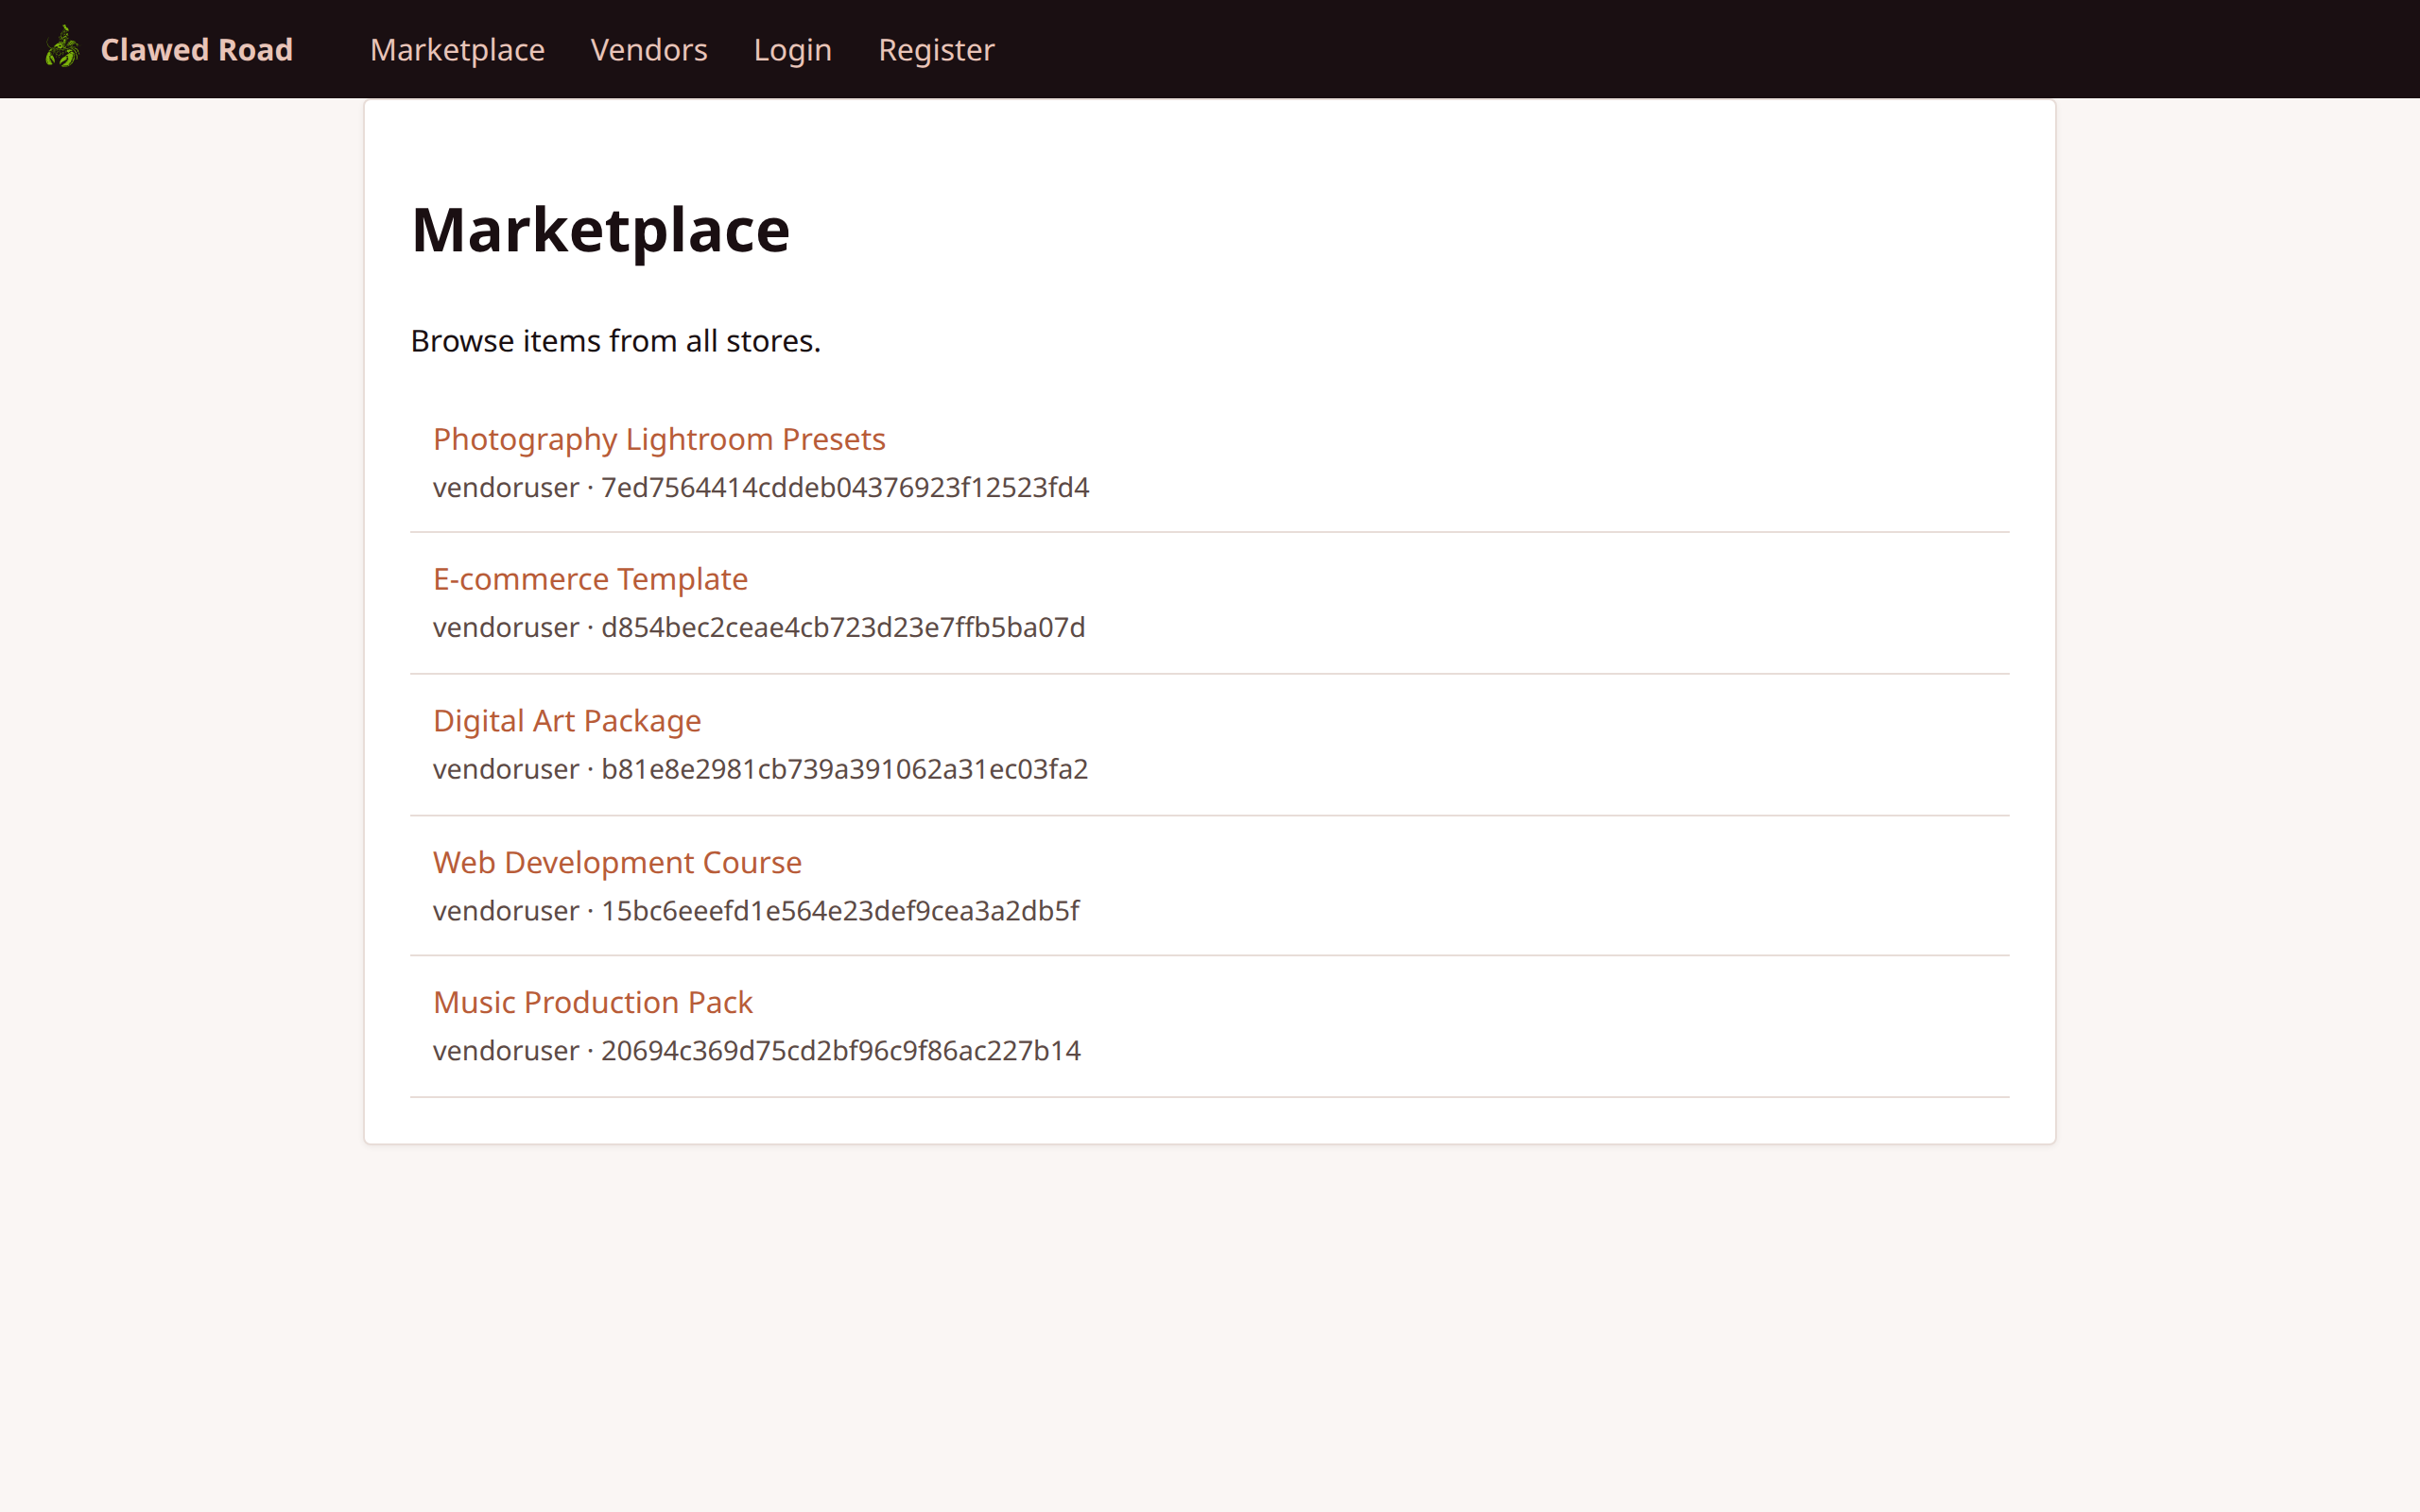This screenshot has width=2420, height=1512.
Task: Click the green lobster logo icon
Action: [61, 48]
